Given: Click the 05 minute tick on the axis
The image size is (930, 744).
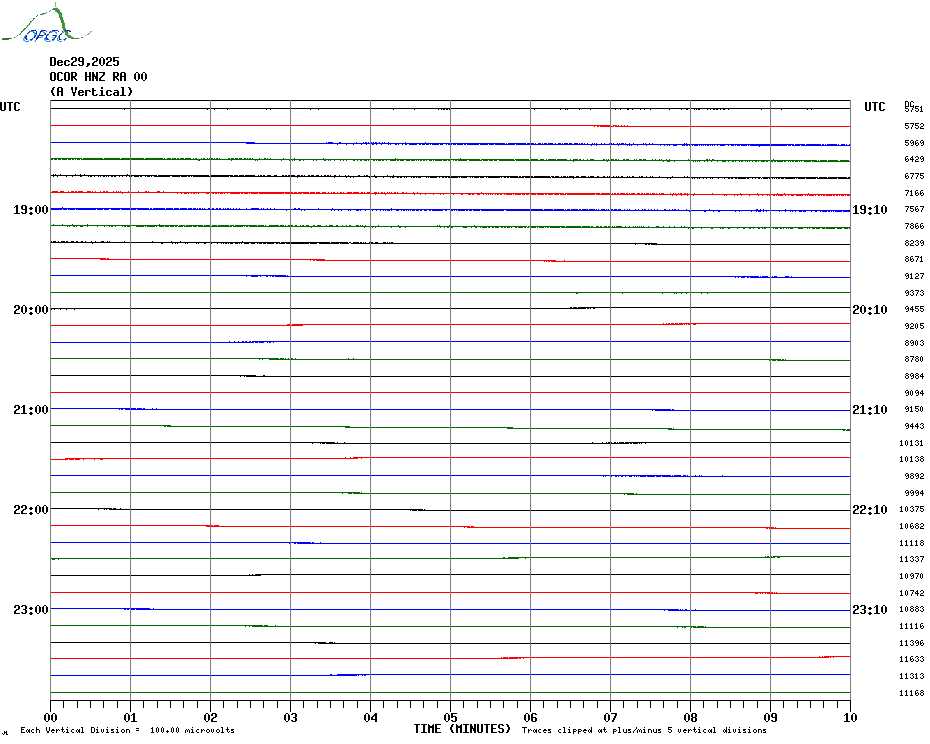Looking at the screenshot, I should pyautogui.click(x=450, y=717).
